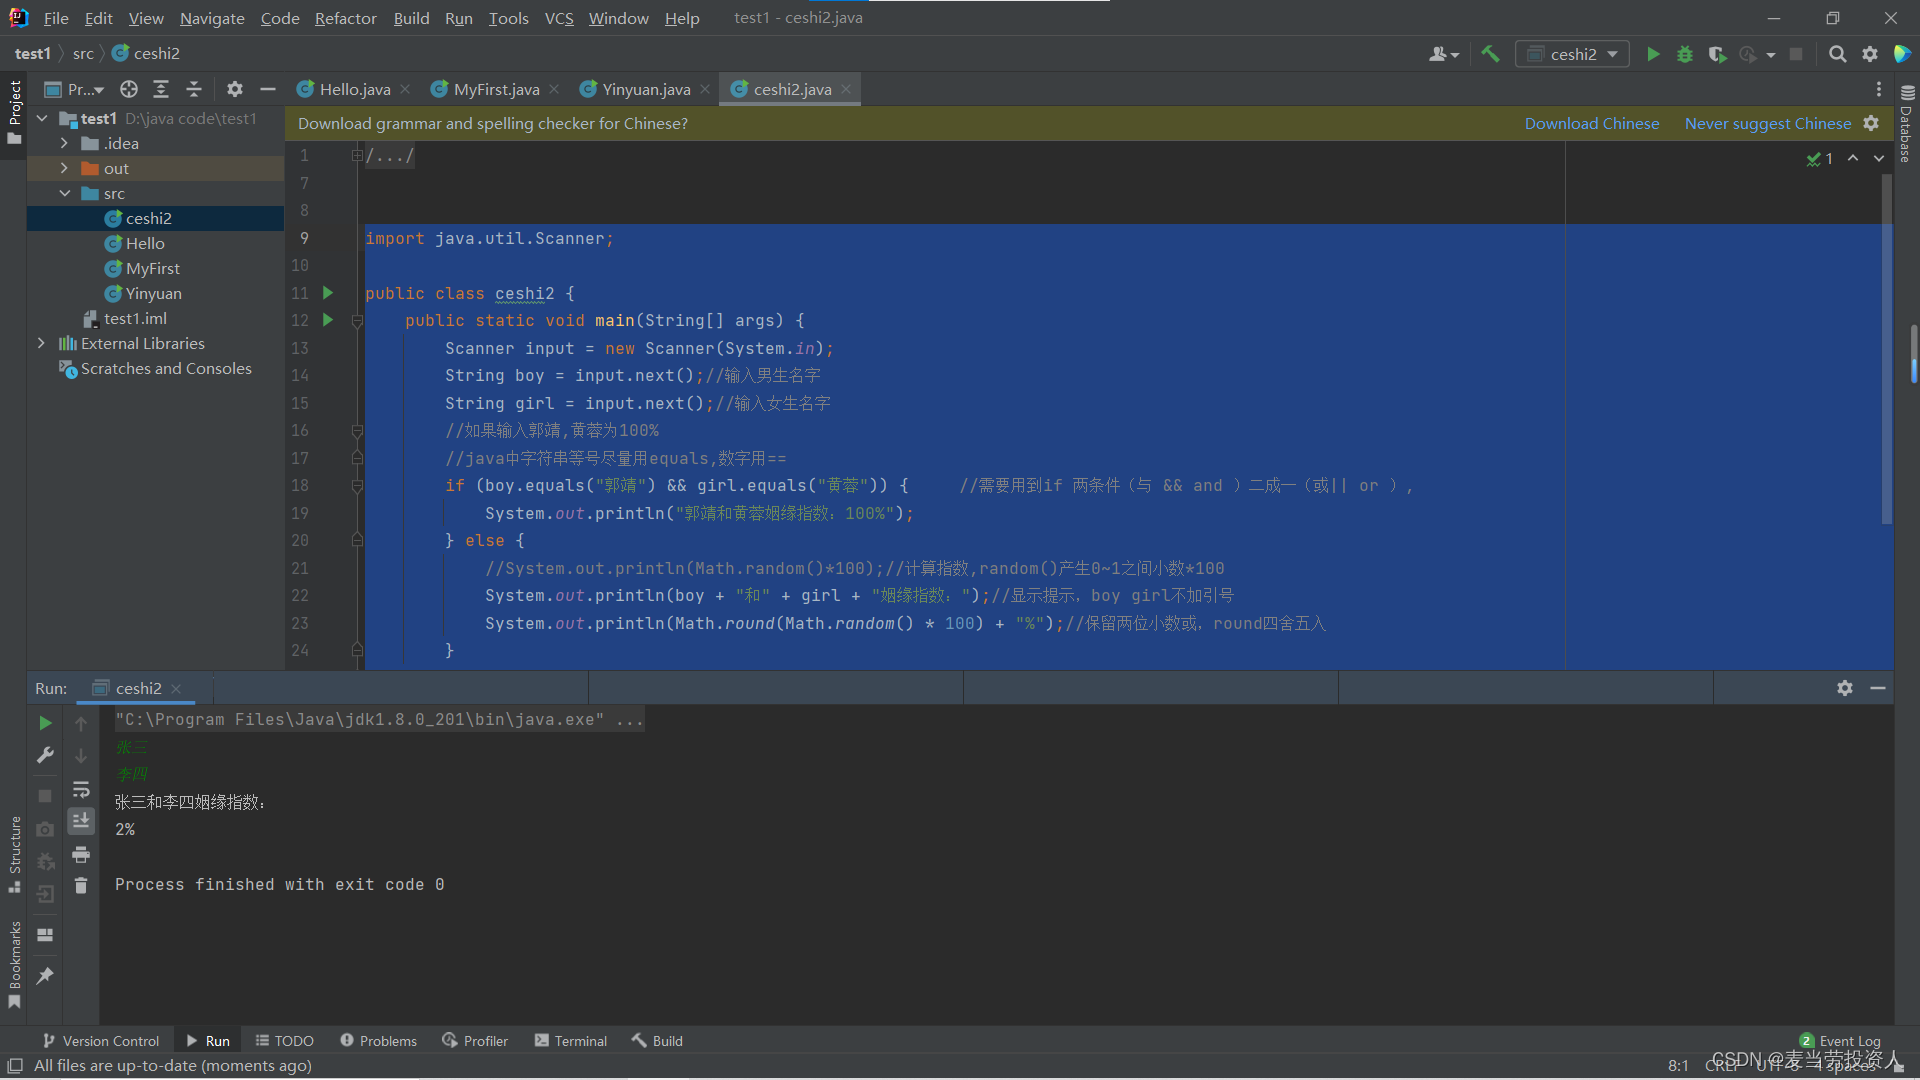Toggle code folding at line 1

point(357,156)
